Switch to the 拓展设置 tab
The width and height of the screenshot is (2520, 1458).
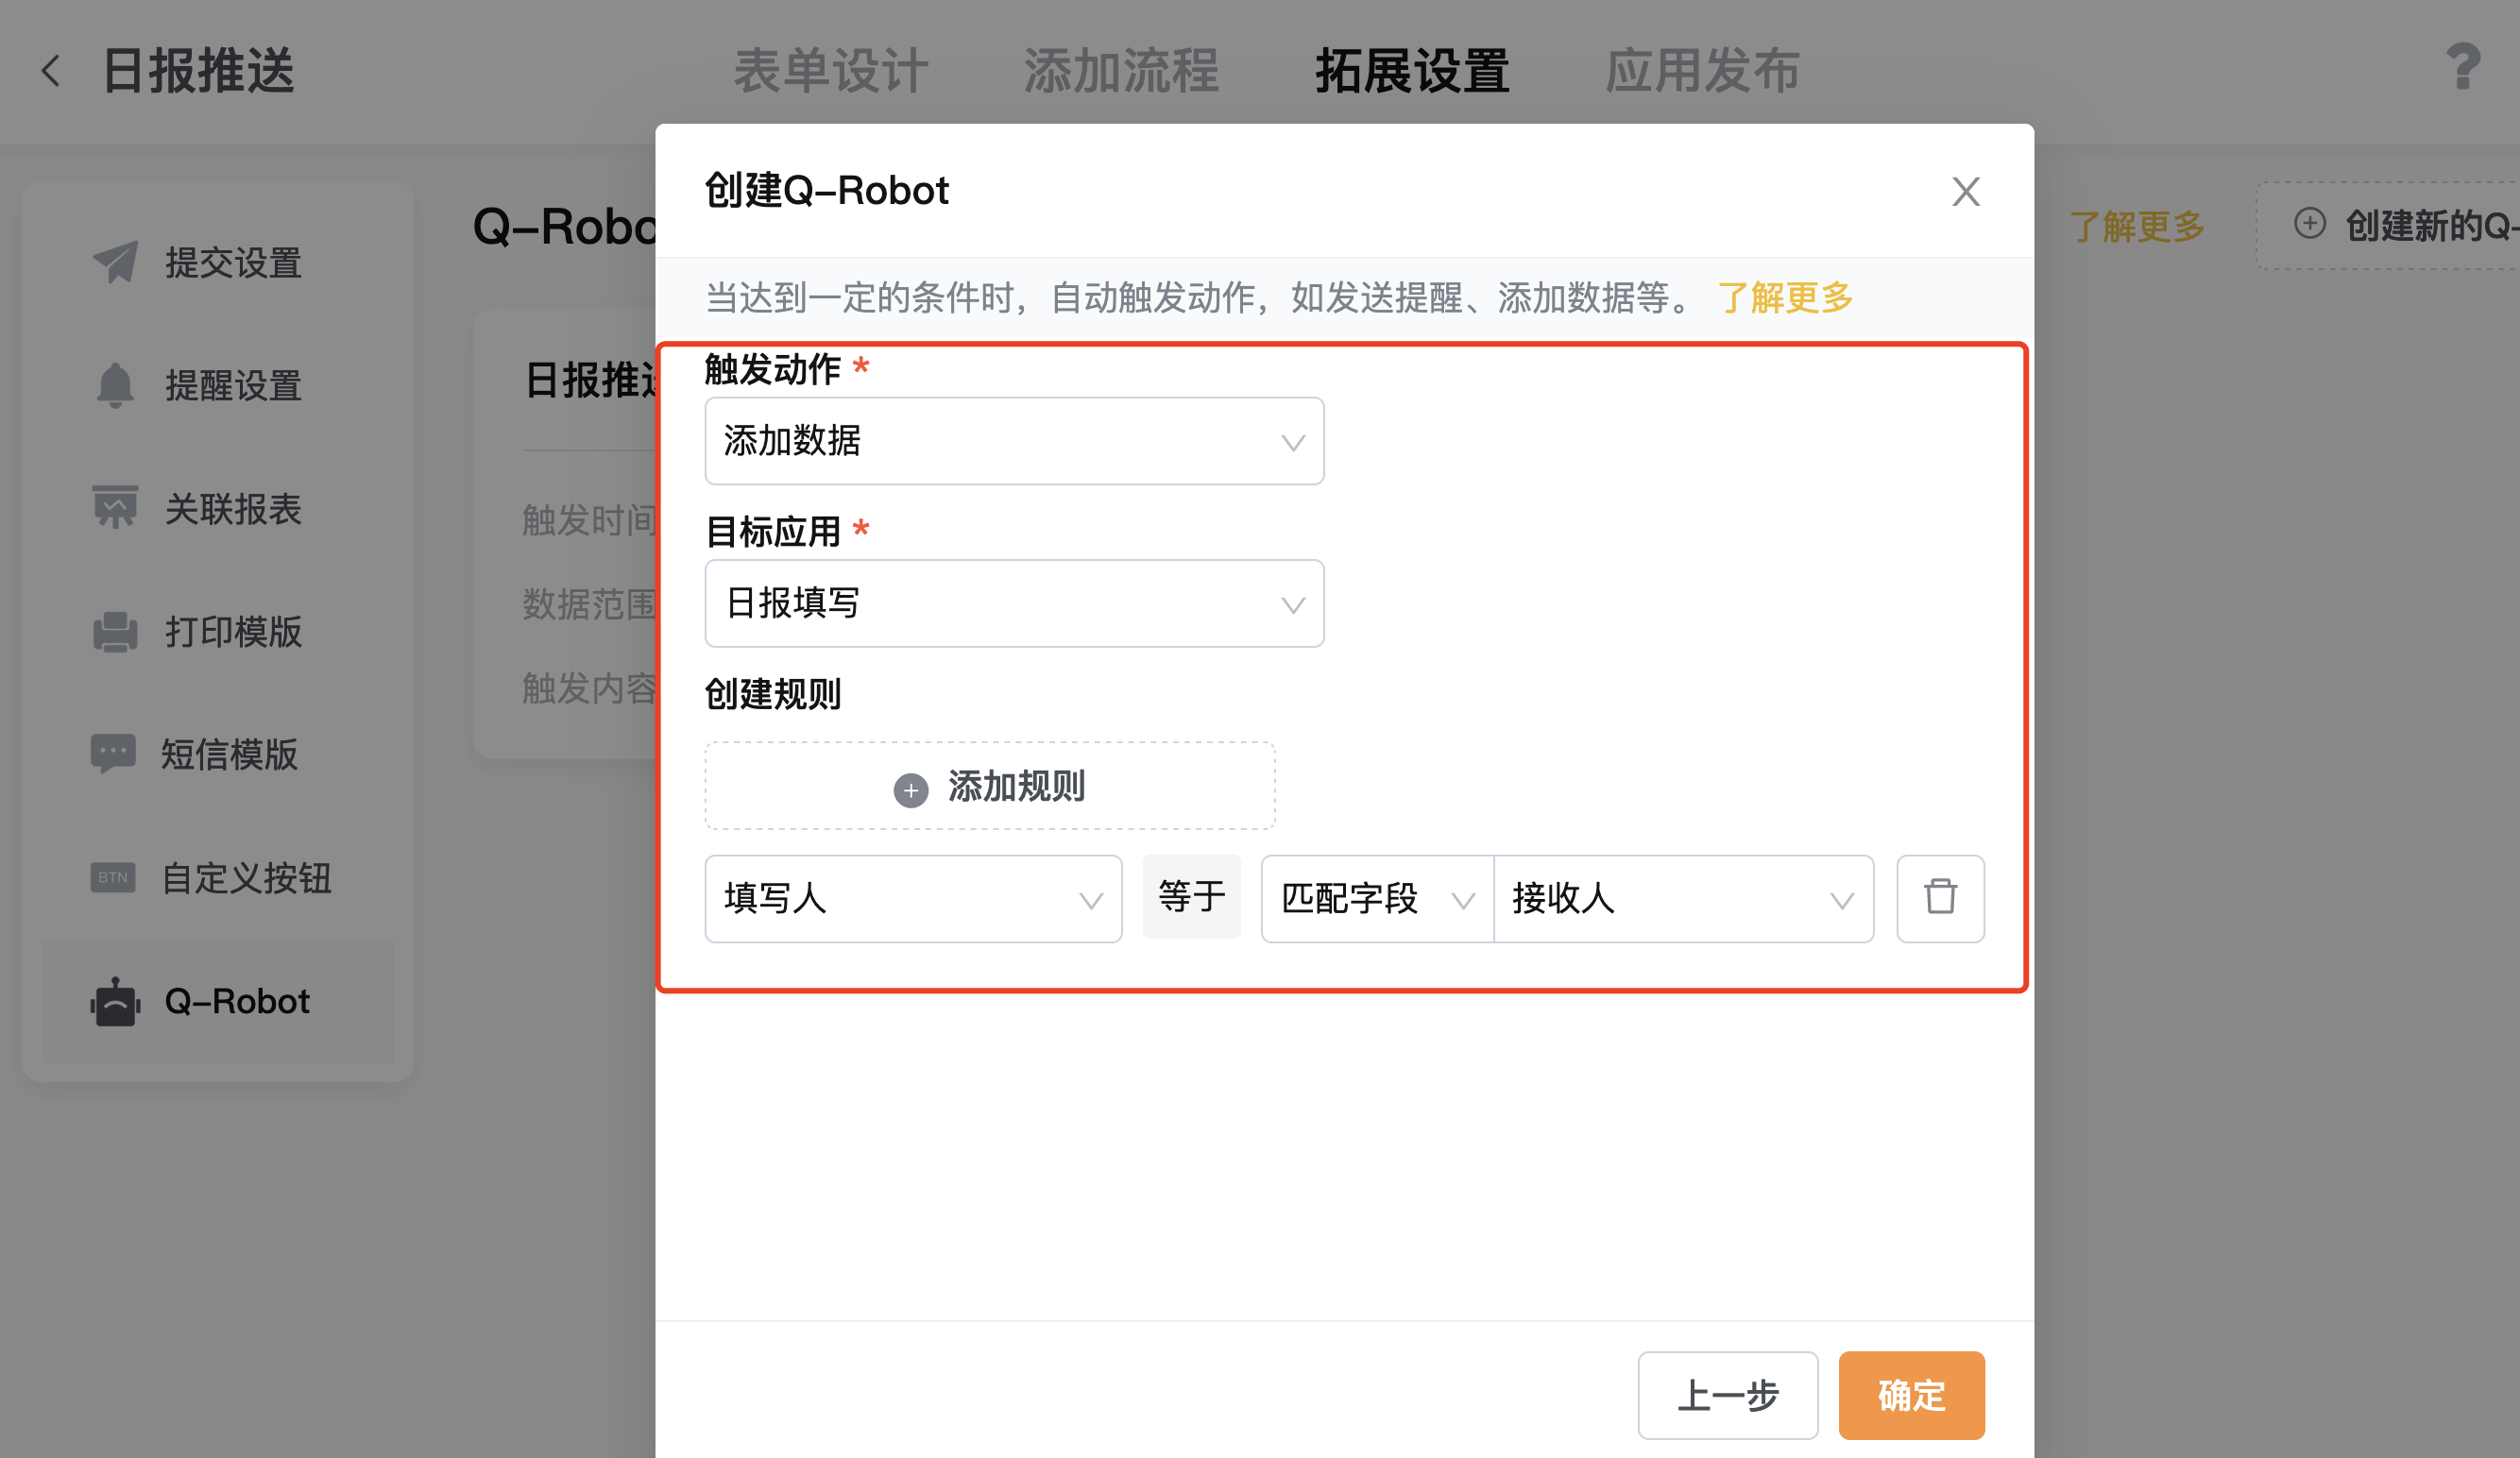point(1412,71)
